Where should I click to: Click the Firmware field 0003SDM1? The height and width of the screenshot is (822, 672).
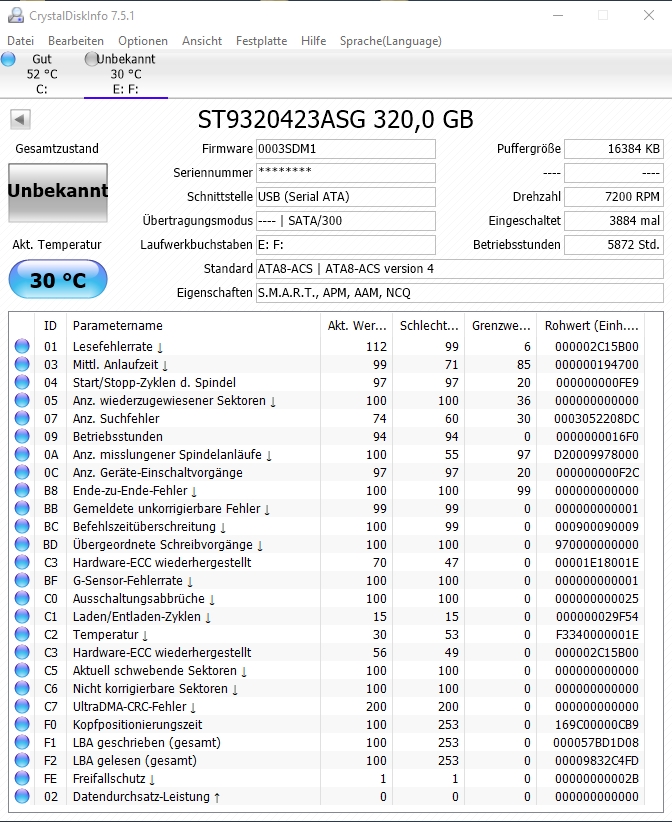tap(345, 149)
